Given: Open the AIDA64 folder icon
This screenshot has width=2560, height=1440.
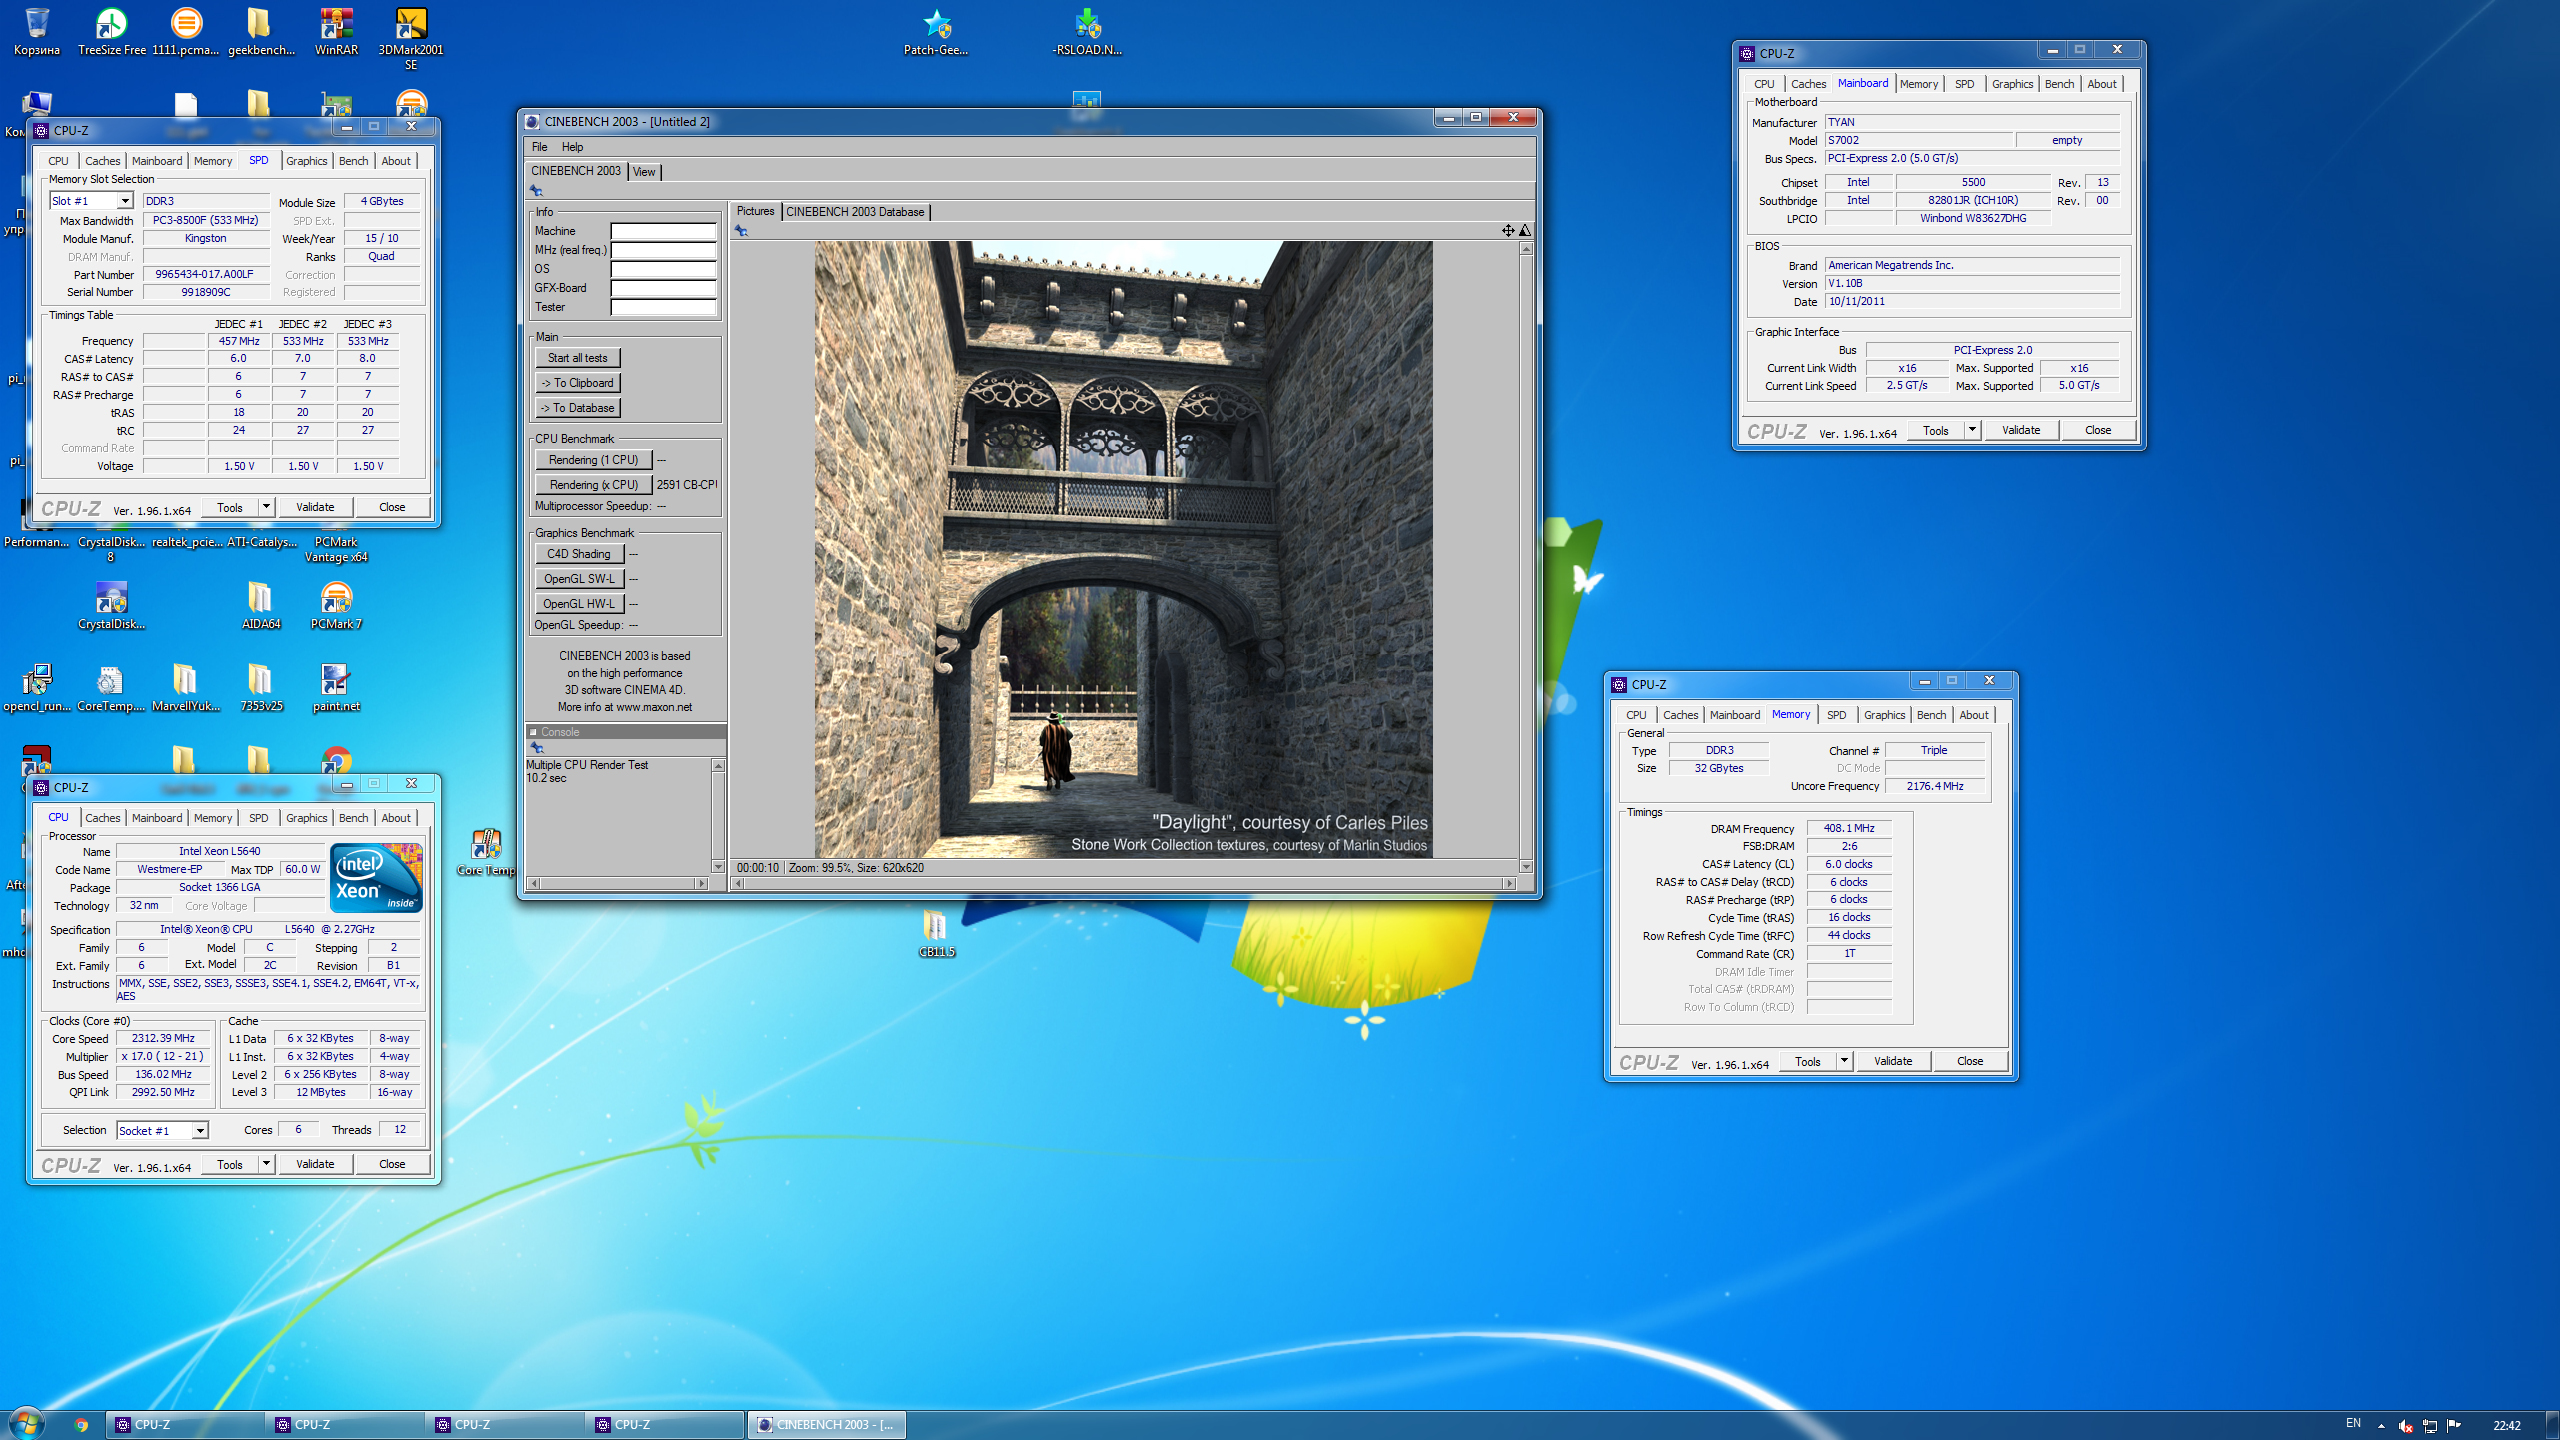Looking at the screenshot, I should (x=260, y=605).
